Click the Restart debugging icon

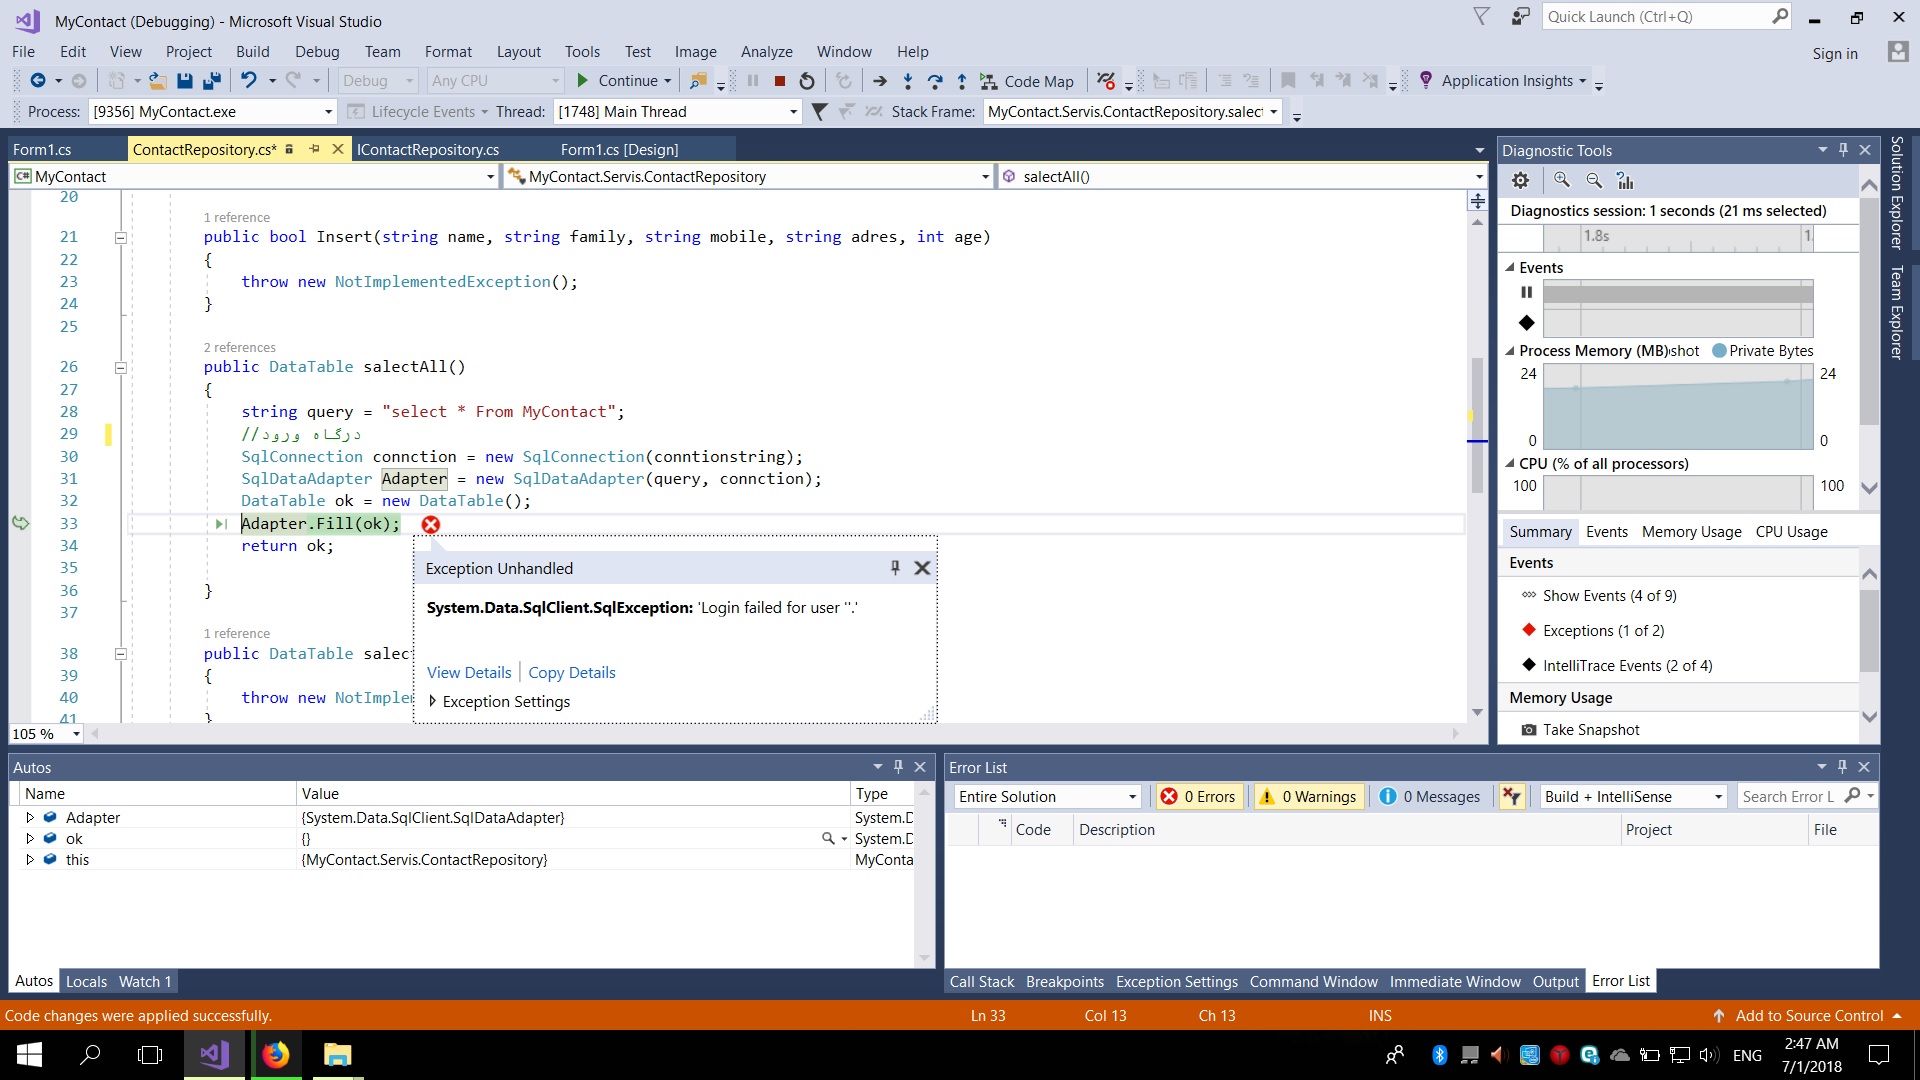[x=807, y=81]
